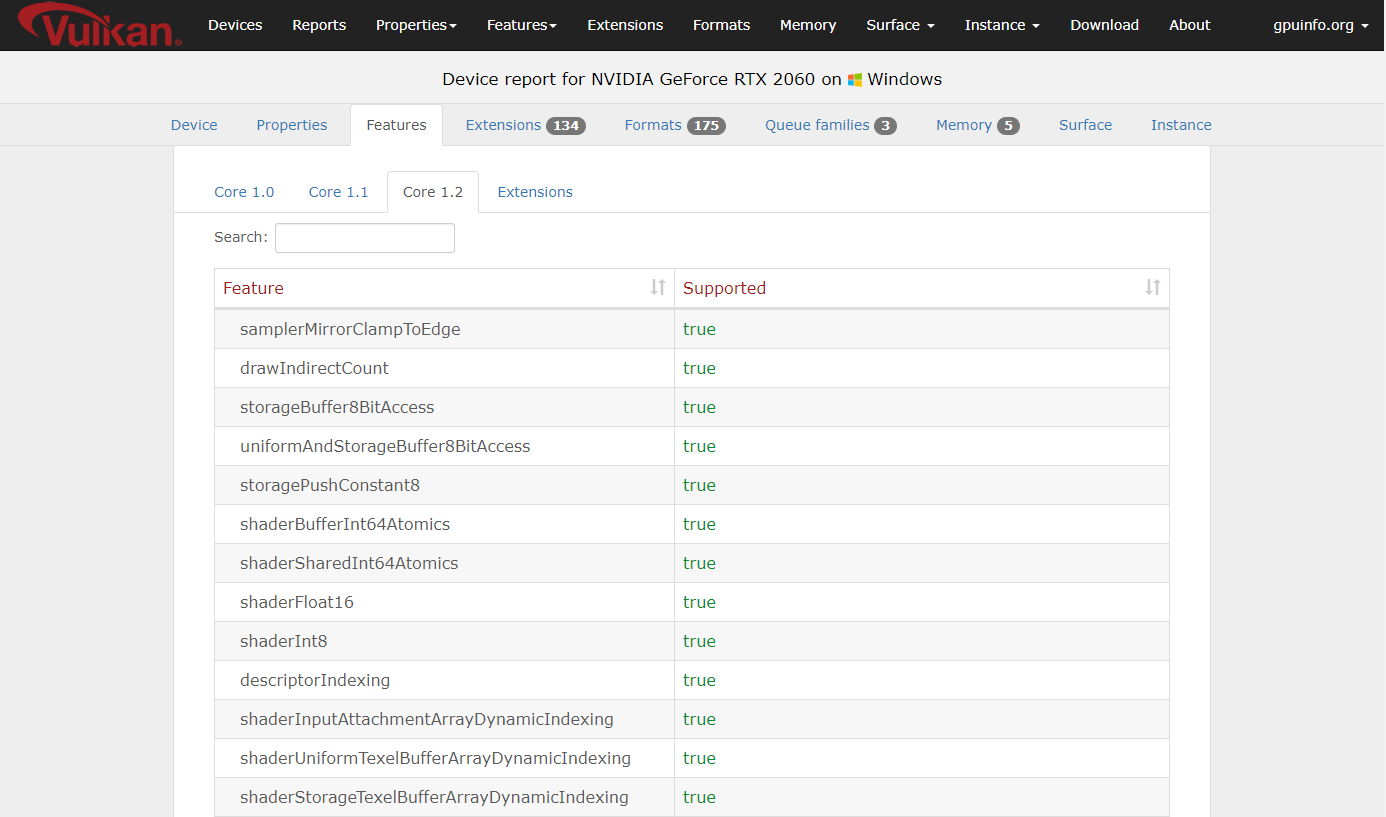Sort table by Supported column sort icon

point(1153,288)
